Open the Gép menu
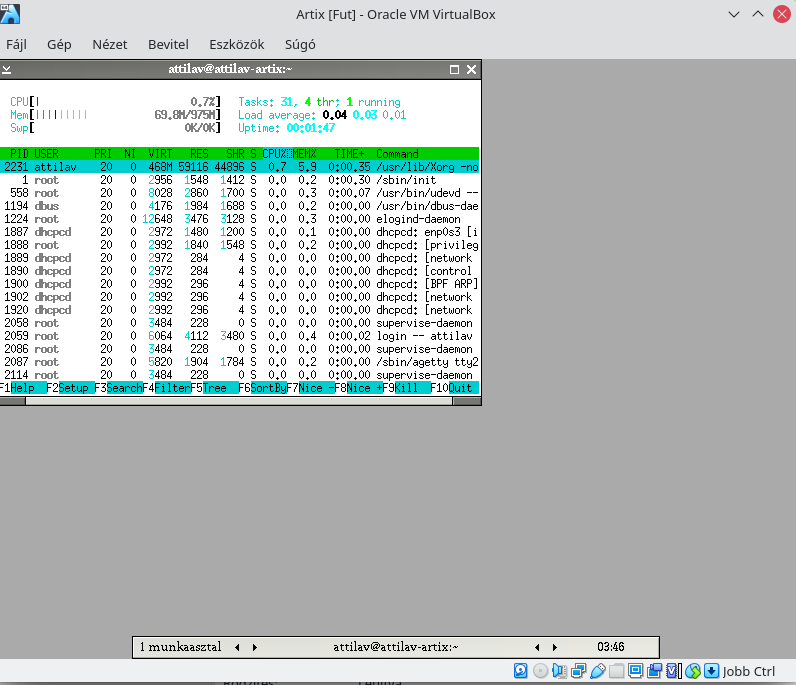This screenshot has width=796, height=685. point(59,45)
